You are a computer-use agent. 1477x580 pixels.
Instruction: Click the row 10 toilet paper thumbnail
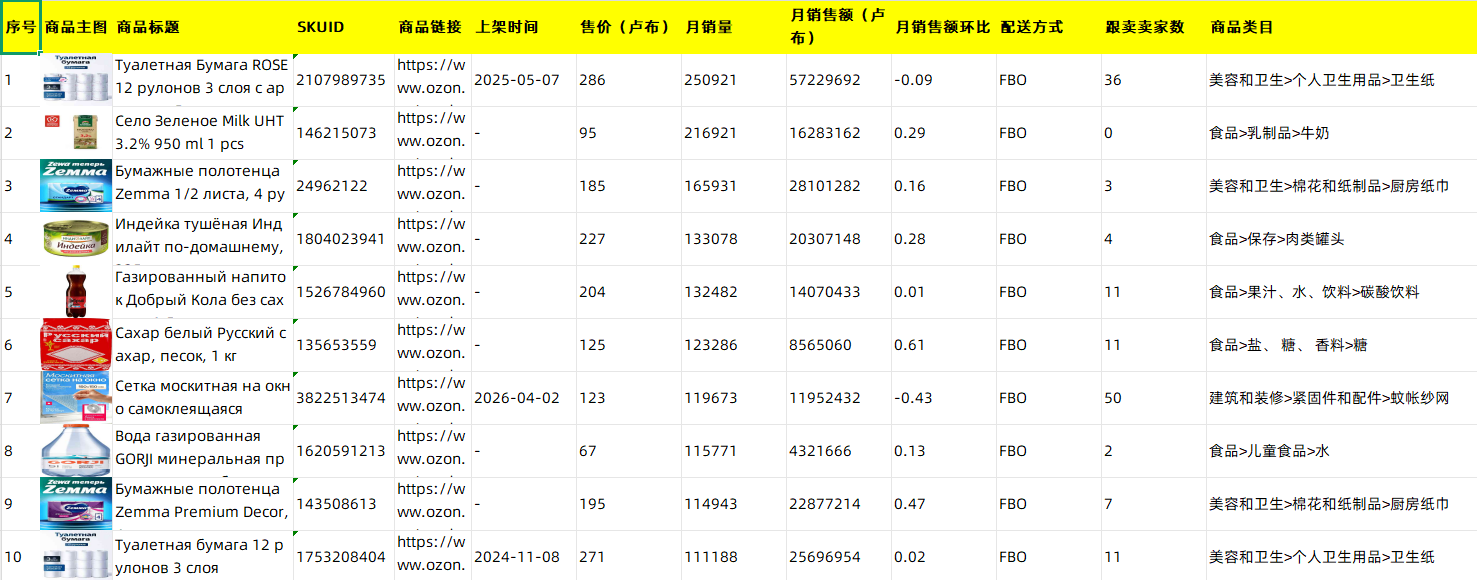pos(76,556)
